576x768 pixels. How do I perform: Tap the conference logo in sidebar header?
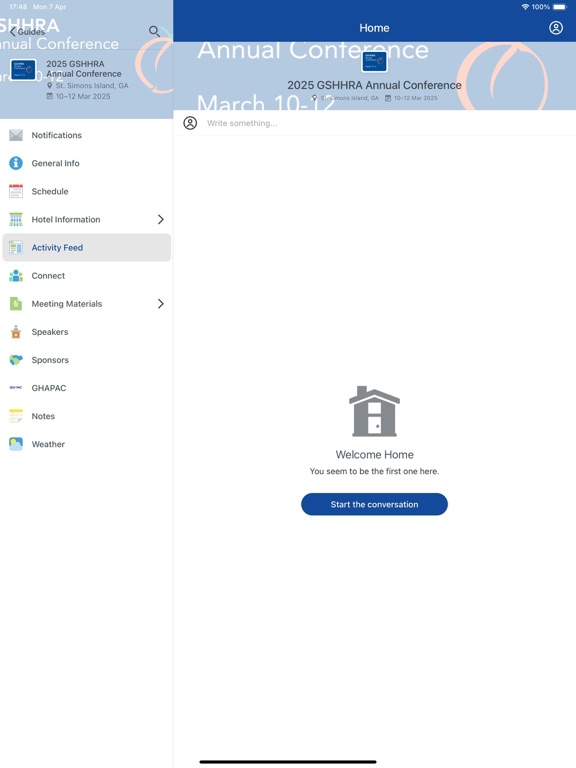click(23, 70)
